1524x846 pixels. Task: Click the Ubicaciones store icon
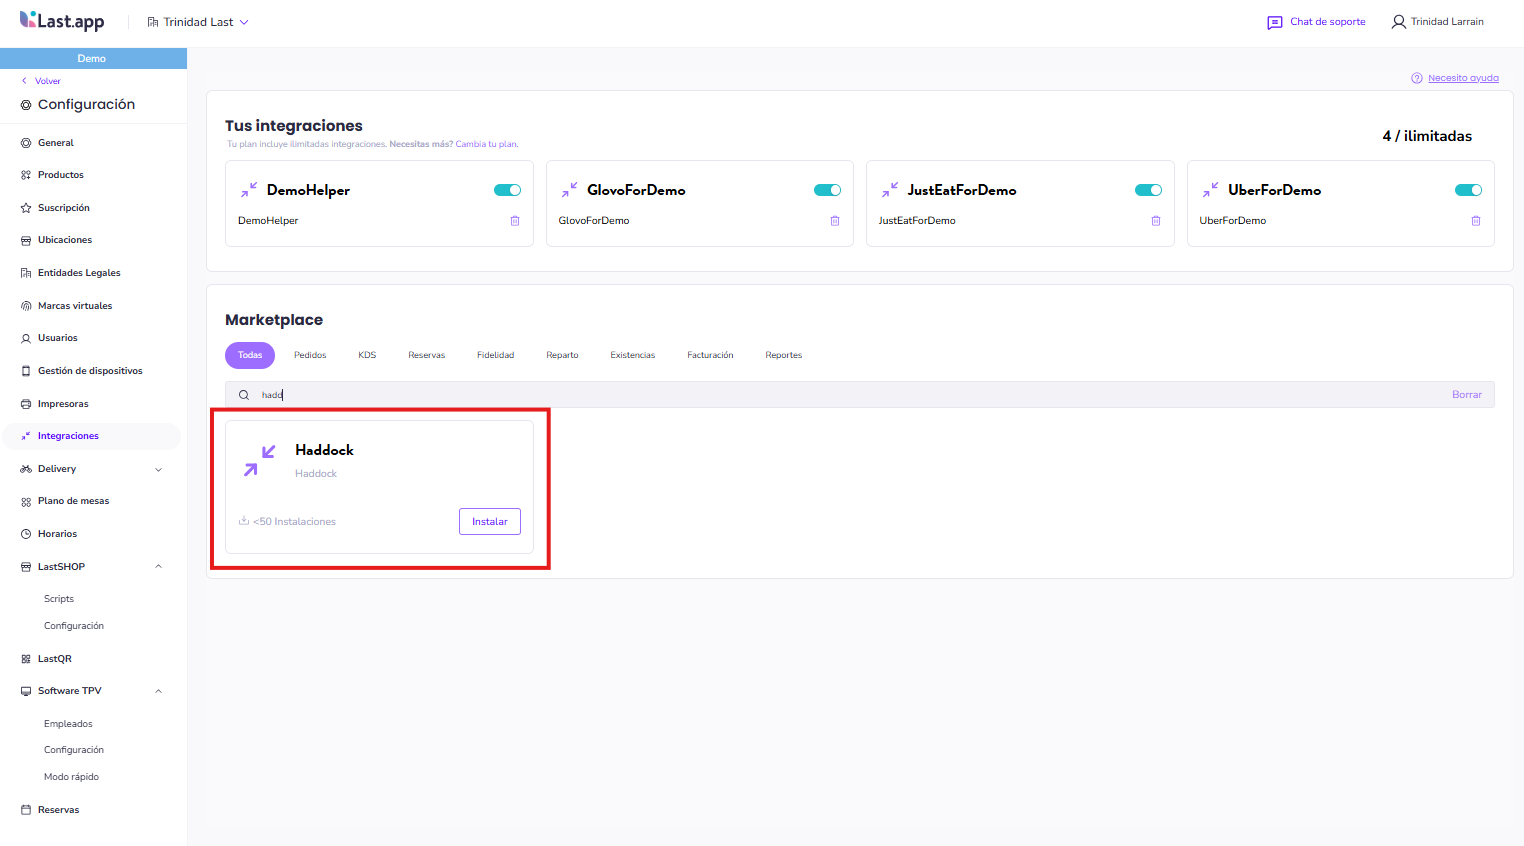point(26,241)
